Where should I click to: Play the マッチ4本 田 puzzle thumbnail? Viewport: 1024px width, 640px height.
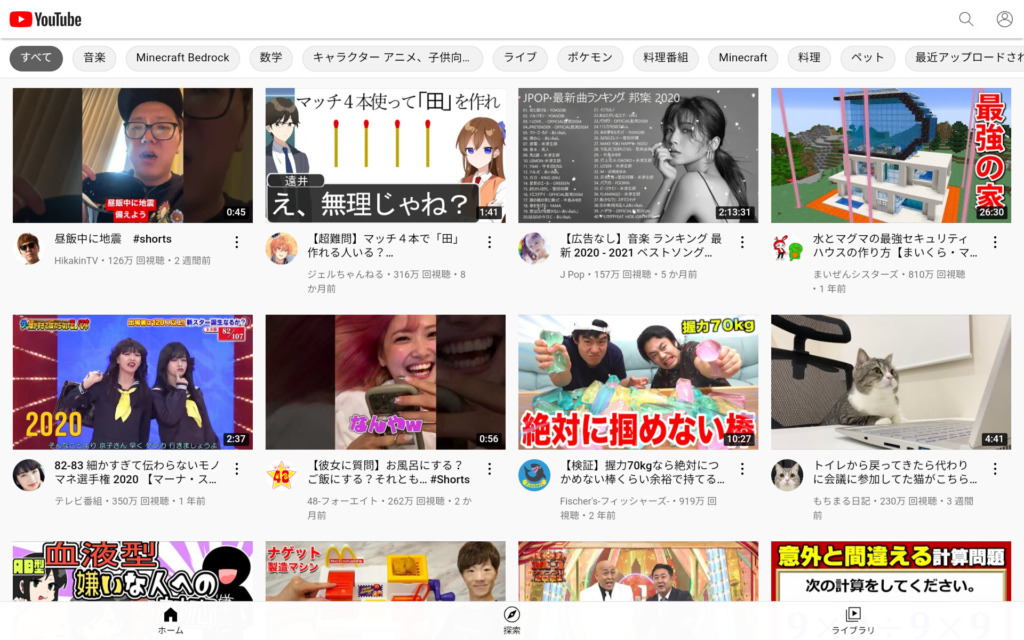[385, 155]
